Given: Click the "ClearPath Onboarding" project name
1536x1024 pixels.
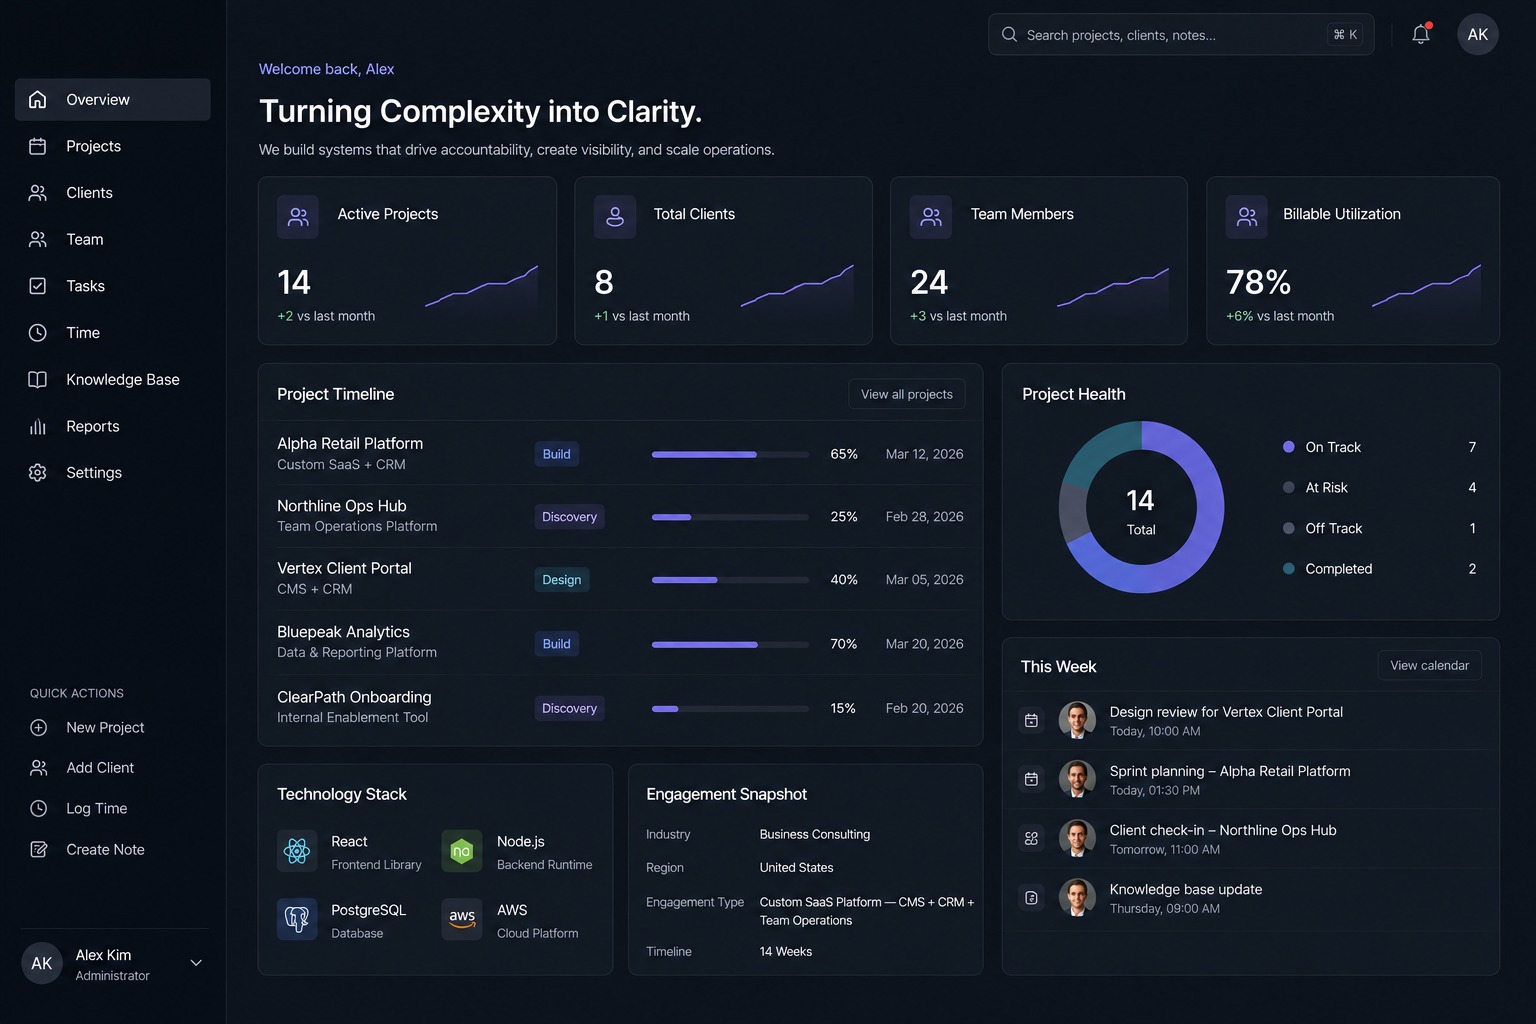Looking at the screenshot, I should (x=354, y=697).
